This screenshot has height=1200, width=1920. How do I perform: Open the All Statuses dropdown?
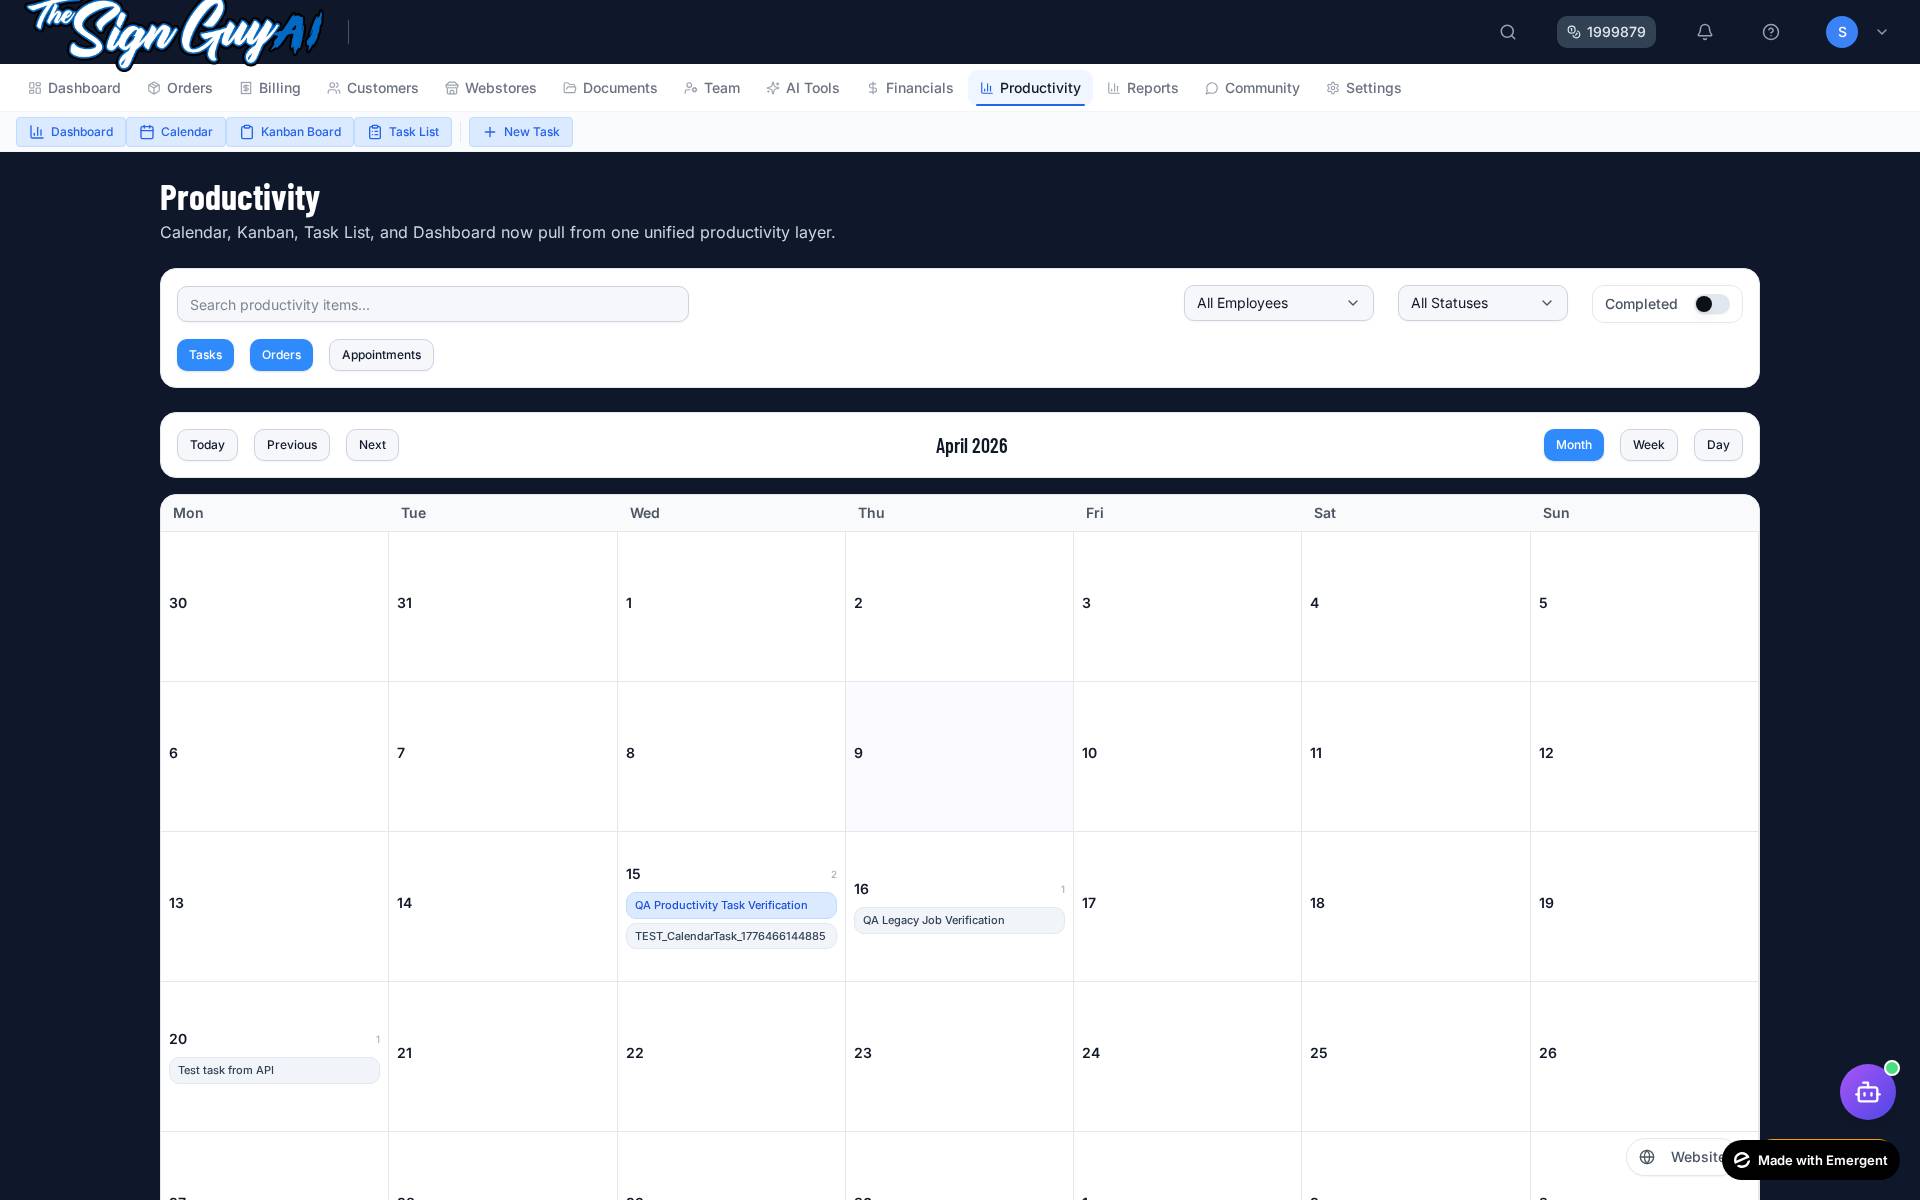(1483, 303)
